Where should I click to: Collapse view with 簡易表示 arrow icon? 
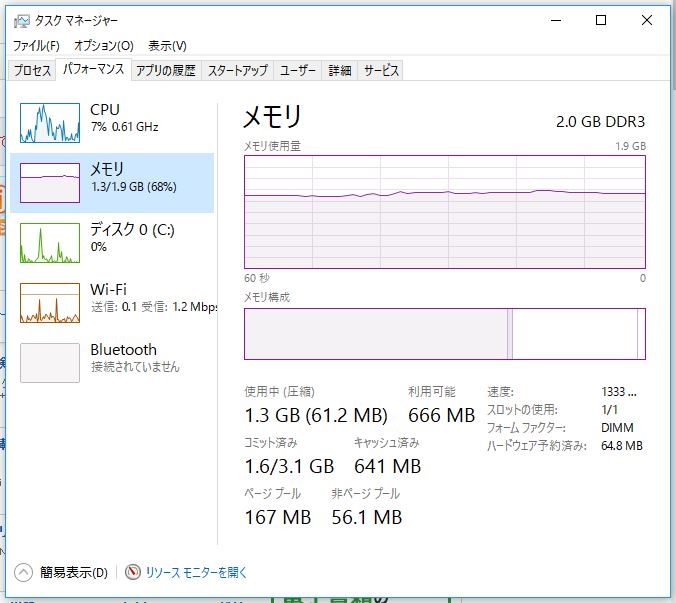click(24, 573)
